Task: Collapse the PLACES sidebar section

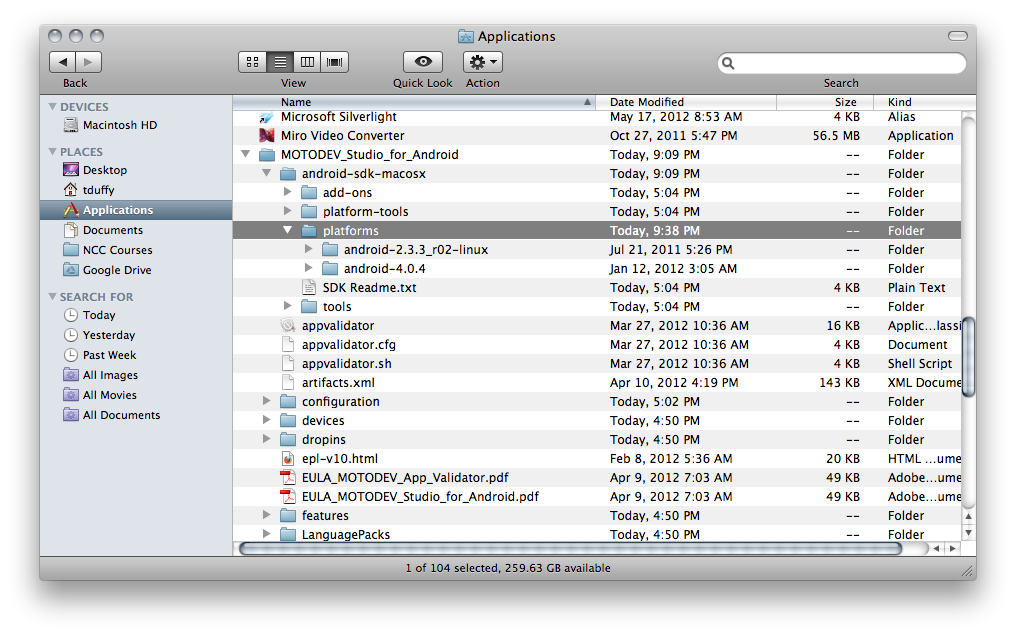Action: pyautogui.click(x=52, y=151)
